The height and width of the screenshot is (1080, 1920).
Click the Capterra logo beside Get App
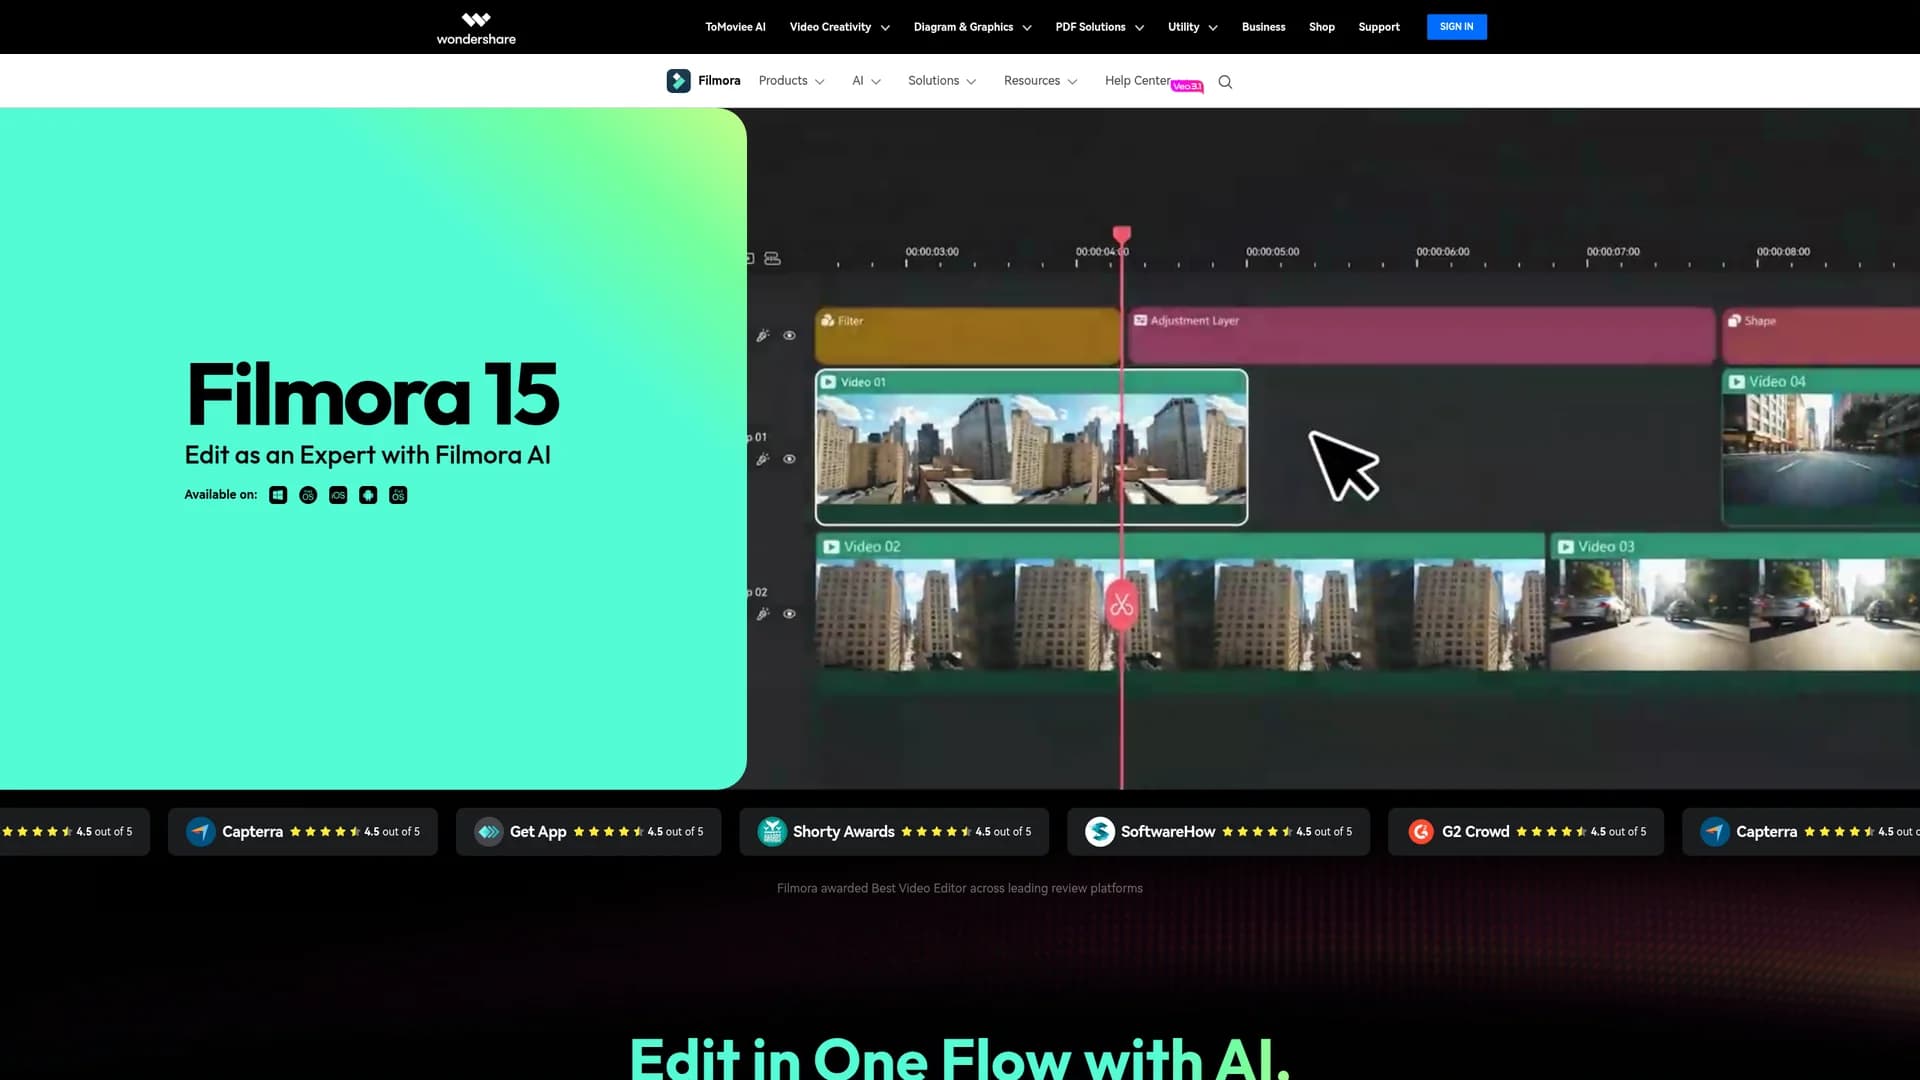point(201,832)
